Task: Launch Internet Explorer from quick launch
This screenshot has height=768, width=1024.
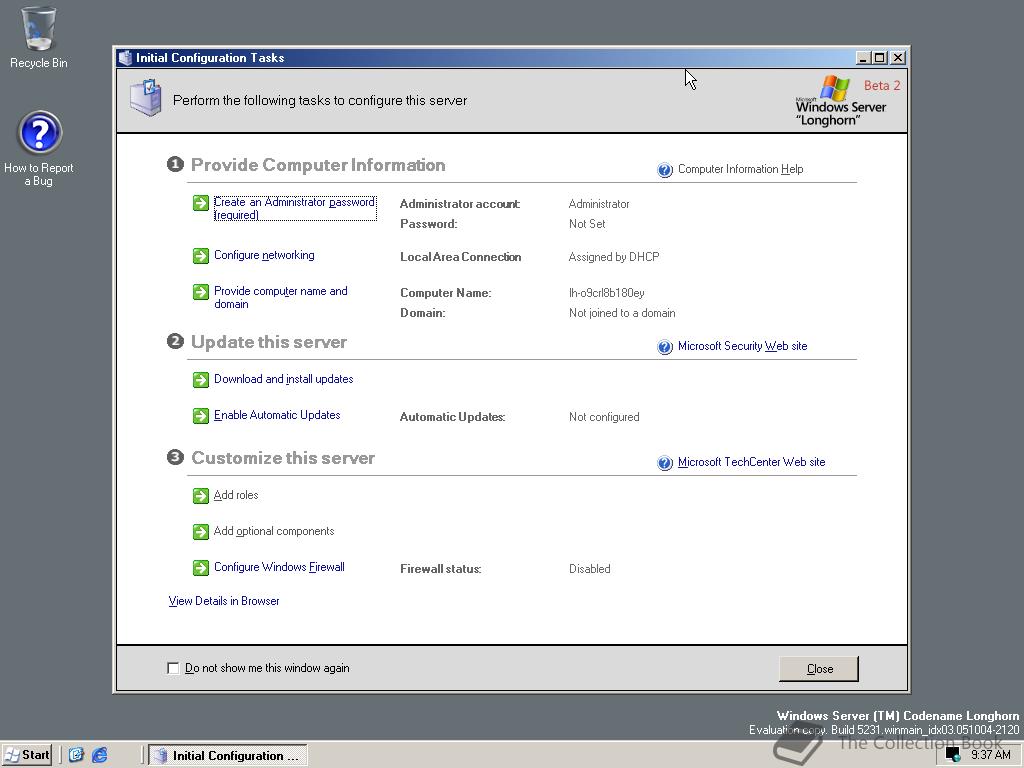Action: [x=99, y=755]
